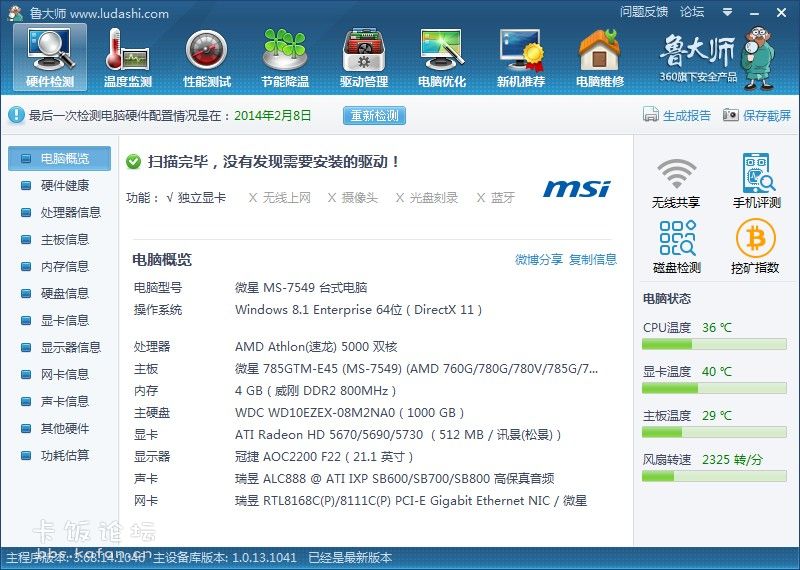Open 电脑优化 PC optimization
This screenshot has height=570, width=800.
pyautogui.click(x=442, y=58)
